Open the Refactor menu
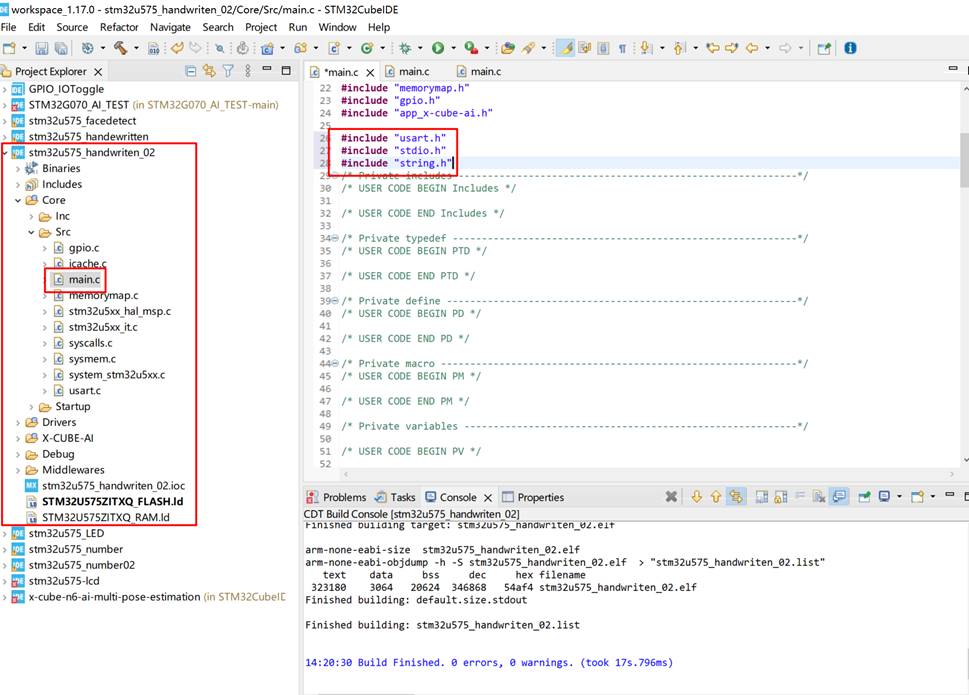Viewport: 969px width, 695px height. [x=119, y=27]
